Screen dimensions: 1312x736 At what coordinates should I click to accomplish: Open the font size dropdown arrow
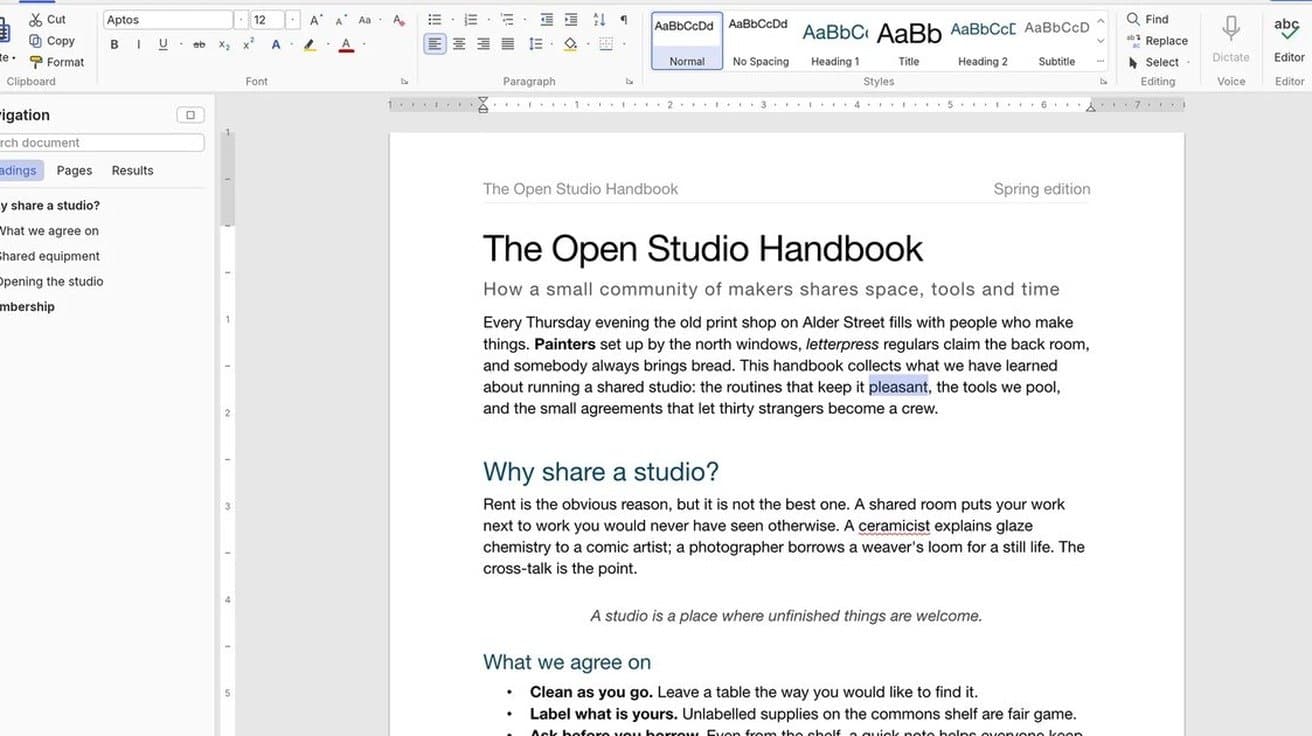coord(293,20)
